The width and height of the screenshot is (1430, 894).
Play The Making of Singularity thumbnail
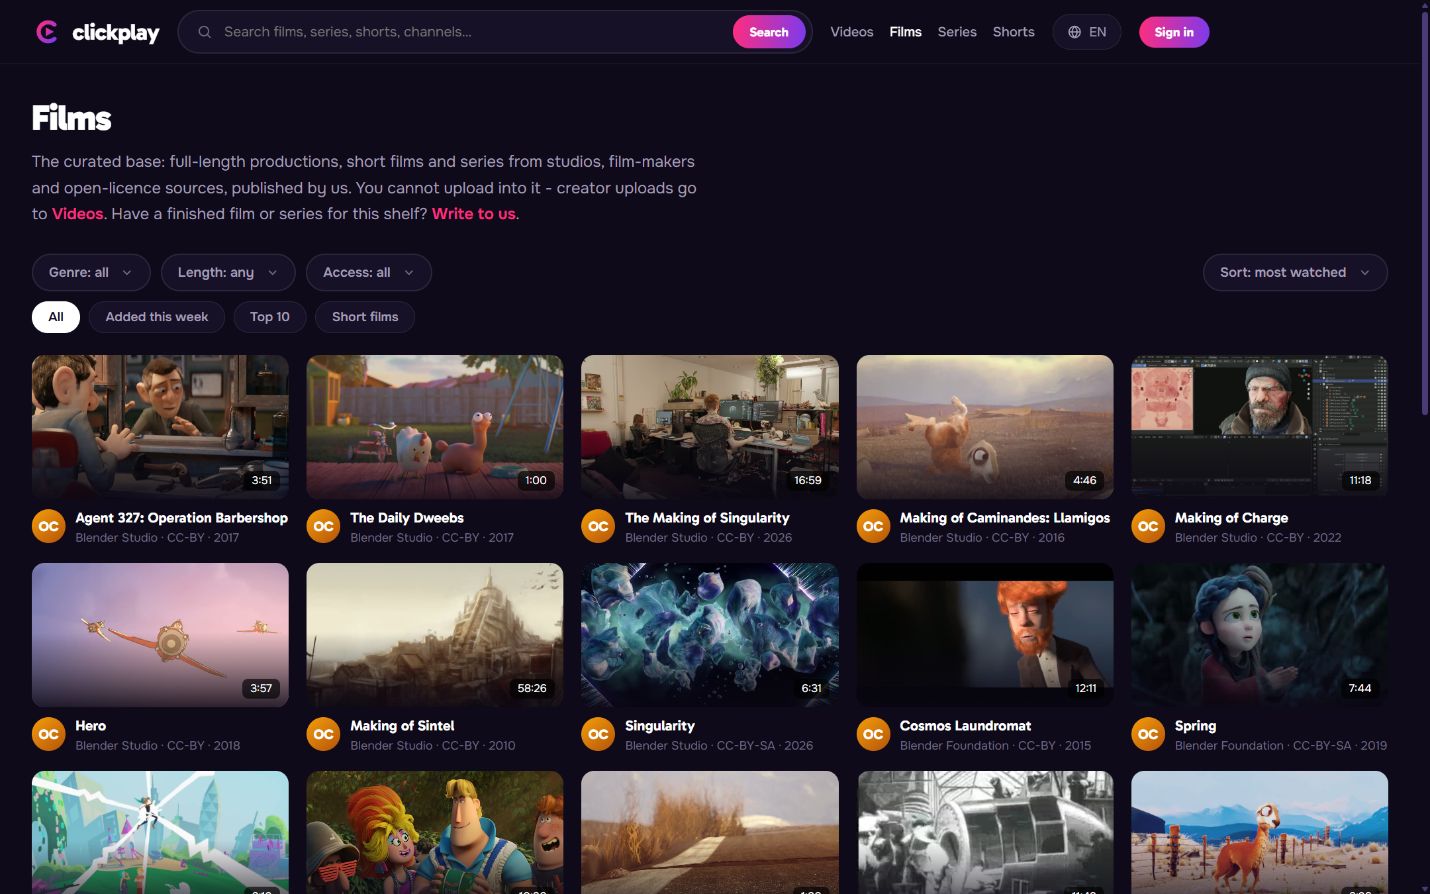710,427
